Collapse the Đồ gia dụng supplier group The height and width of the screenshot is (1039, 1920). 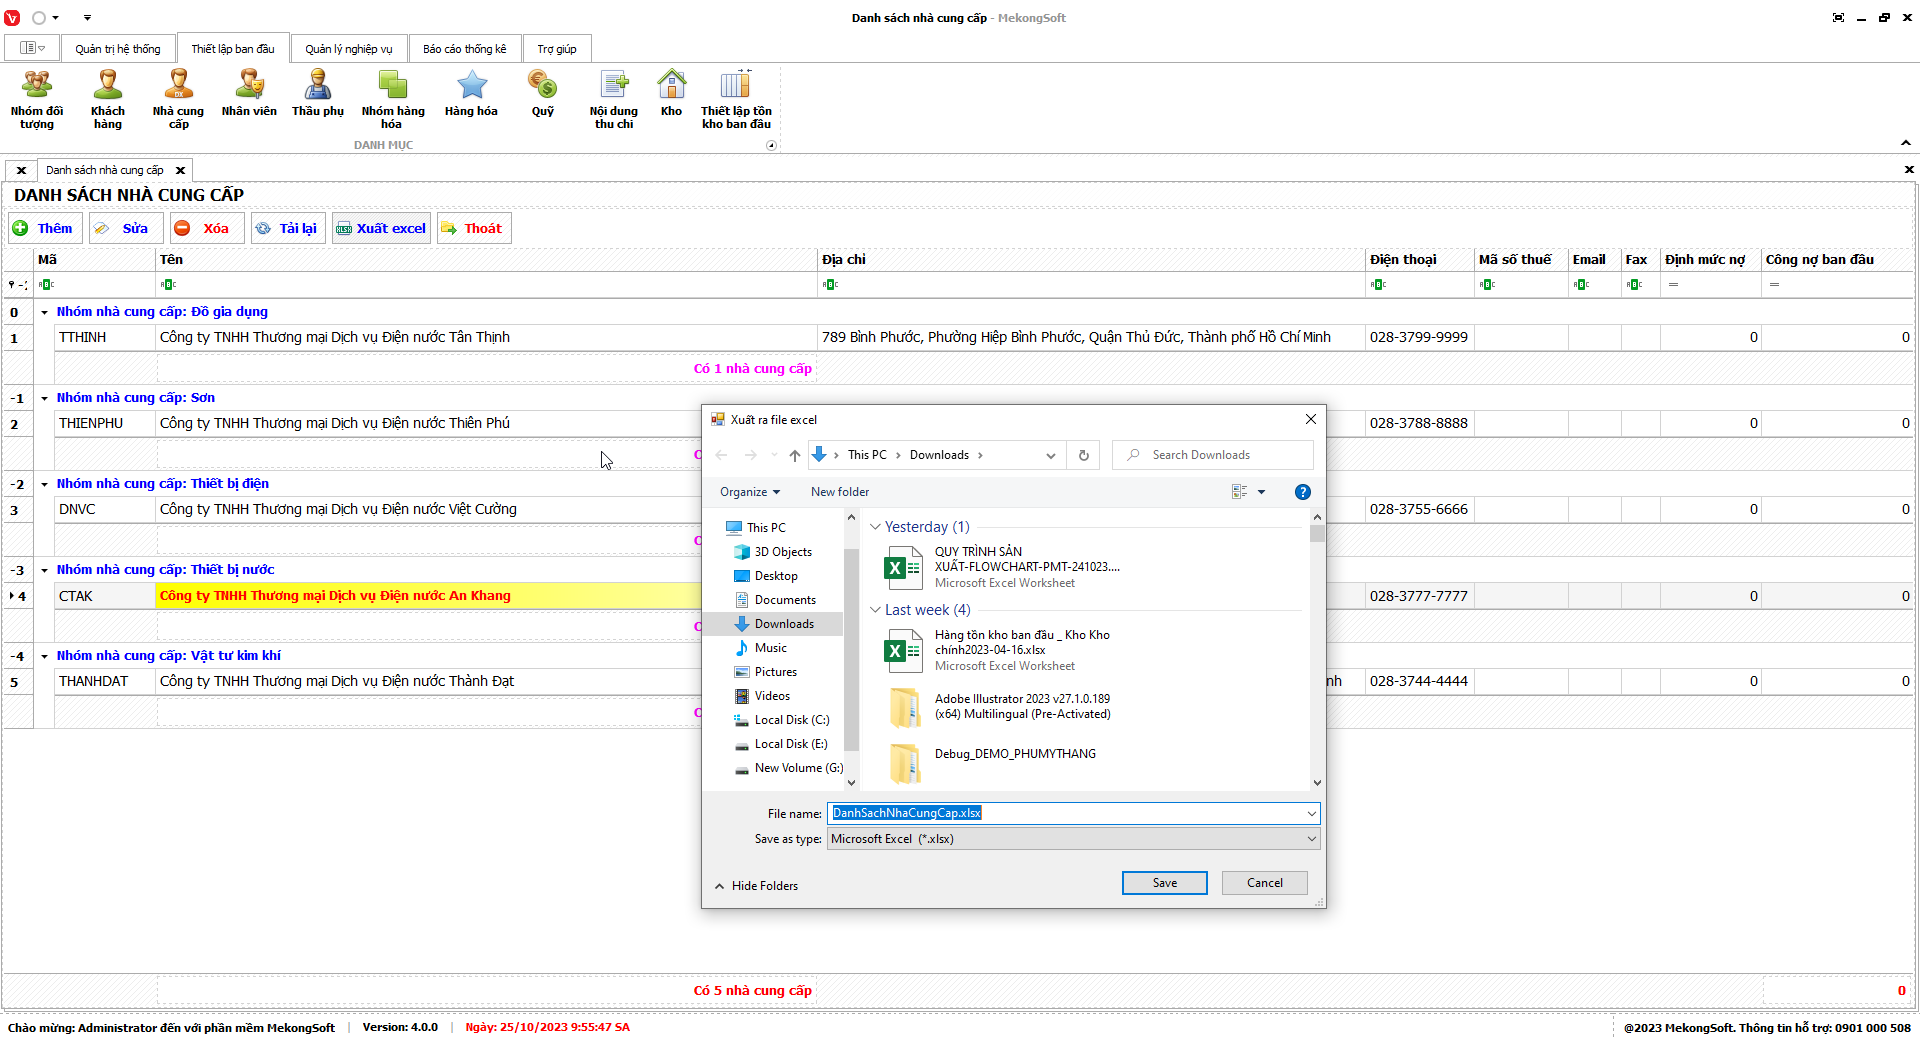click(45, 312)
